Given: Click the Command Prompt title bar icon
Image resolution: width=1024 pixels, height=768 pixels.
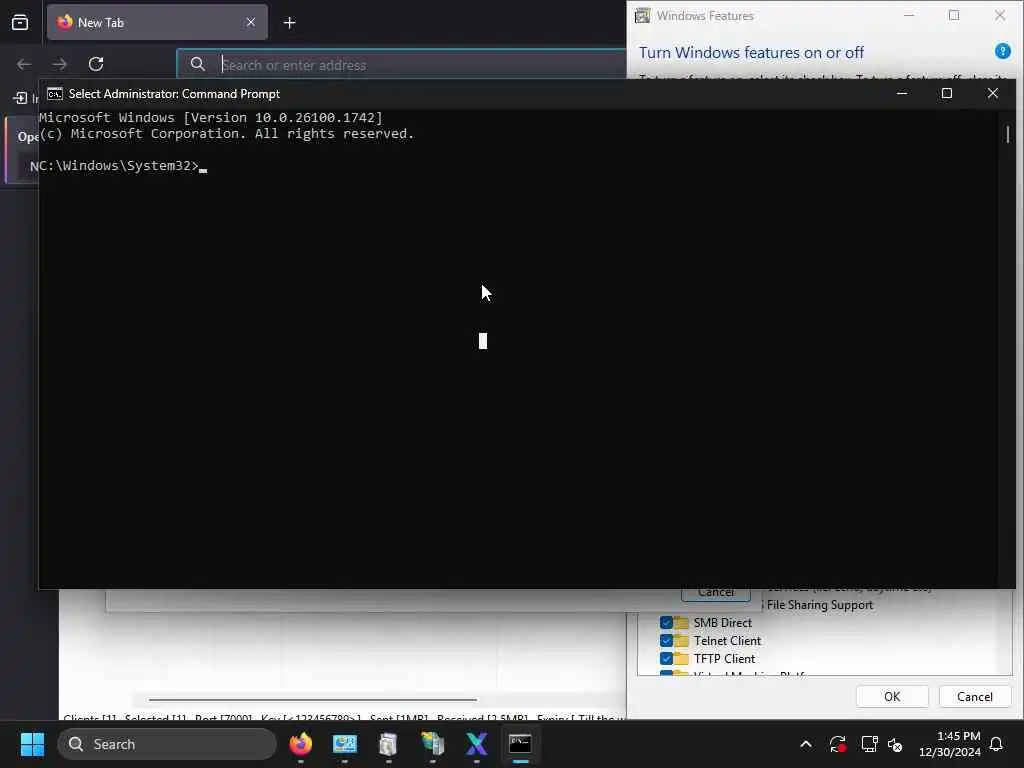Looking at the screenshot, I should tap(55, 93).
